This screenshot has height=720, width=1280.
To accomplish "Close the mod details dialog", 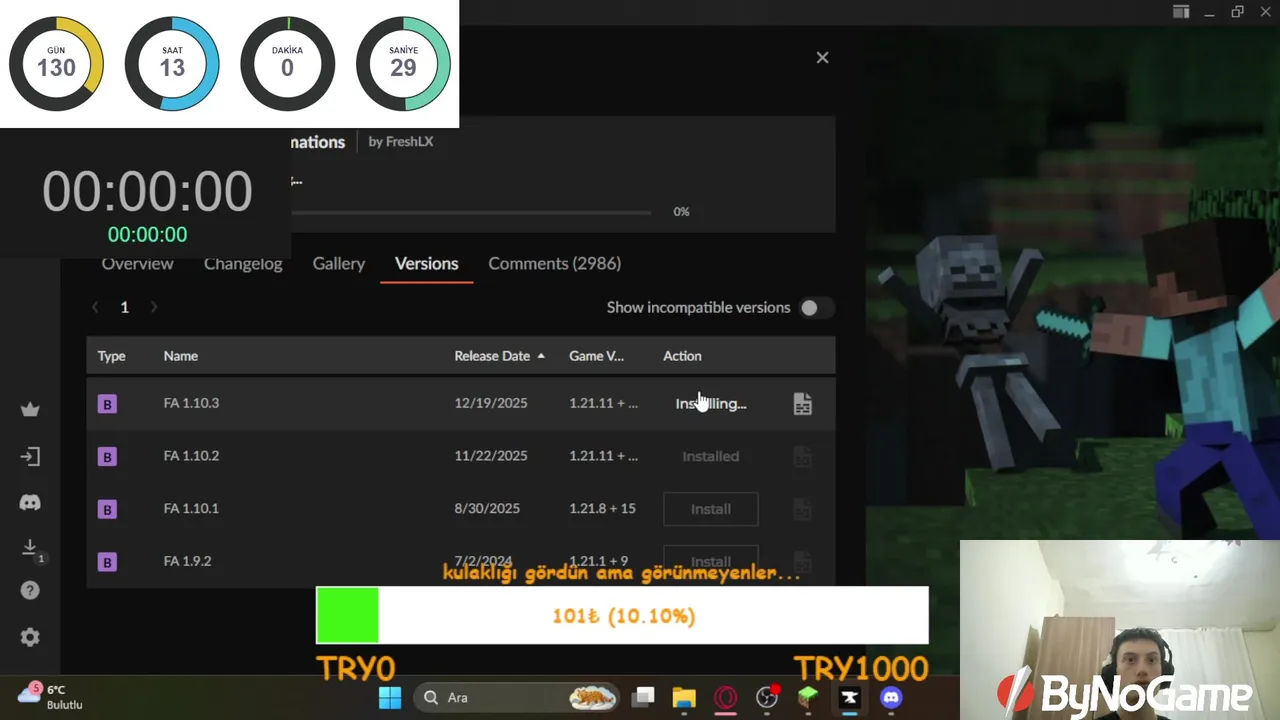I will (822, 58).
